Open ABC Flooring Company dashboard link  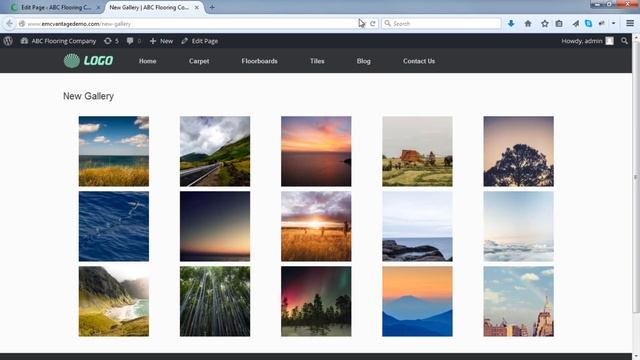(x=58, y=41)
